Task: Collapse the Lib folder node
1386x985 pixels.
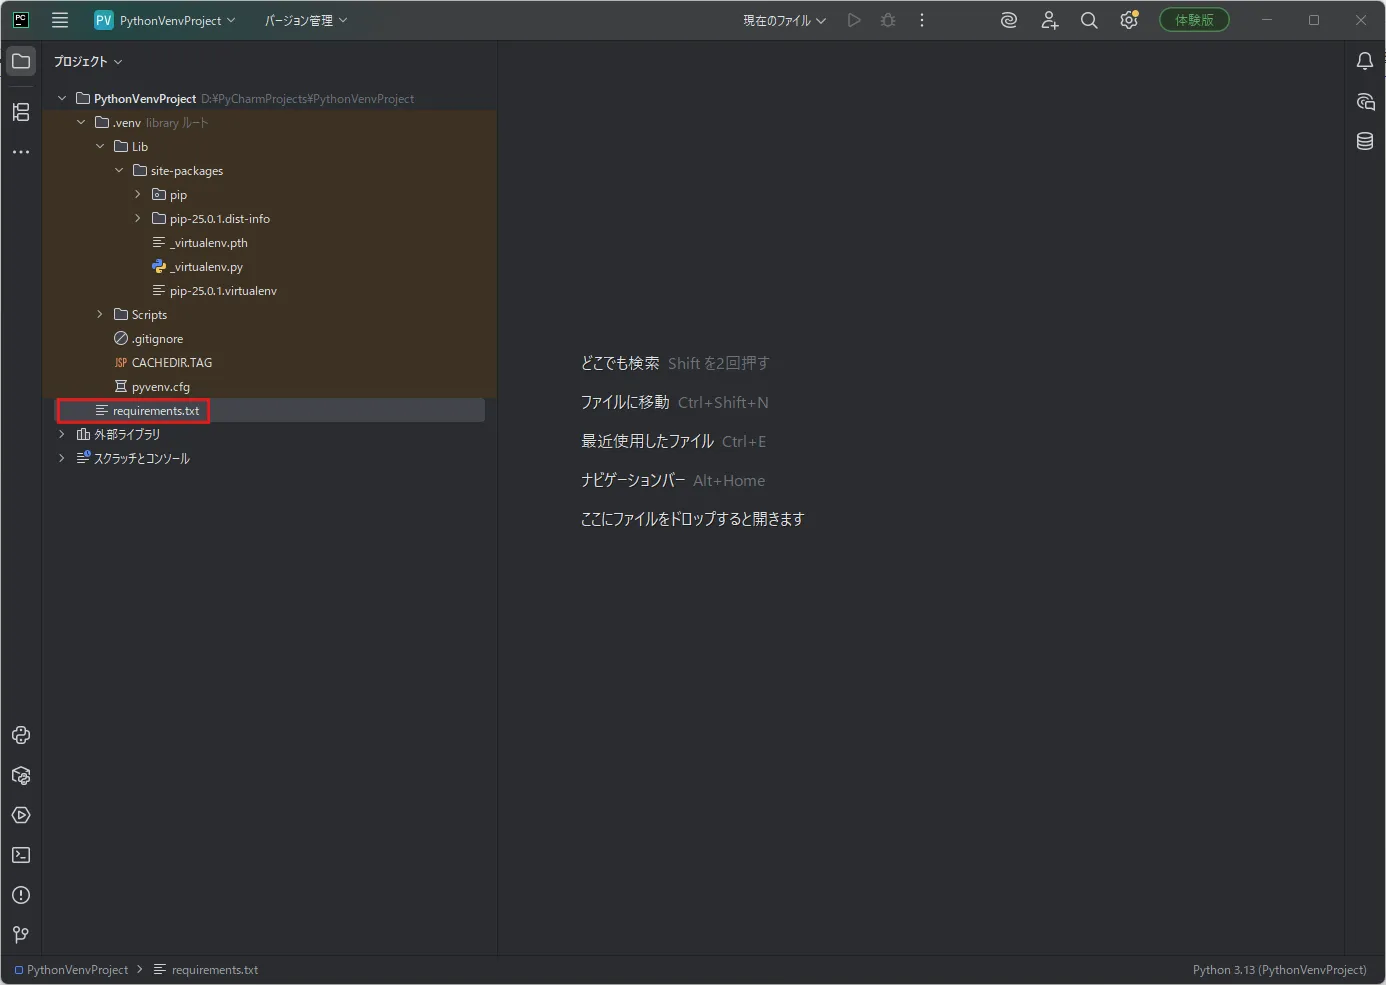Action: pos(100,146)
